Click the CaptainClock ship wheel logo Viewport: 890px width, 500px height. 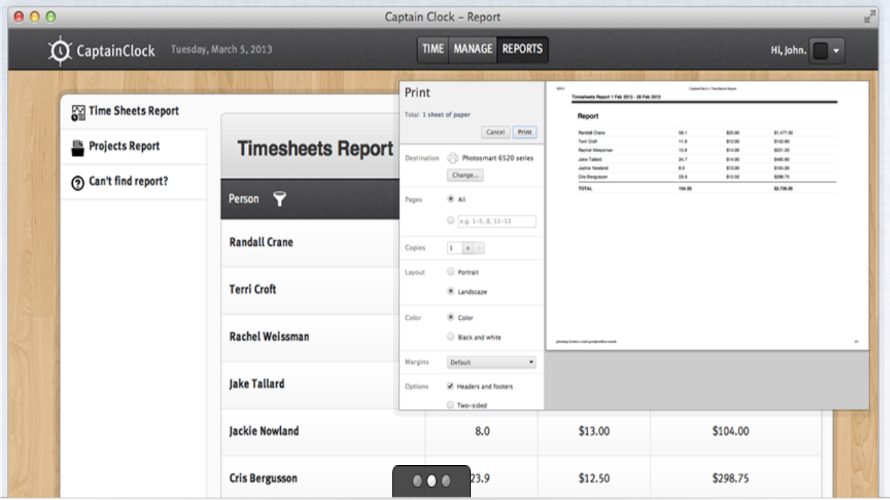click(x=60, y=51)
